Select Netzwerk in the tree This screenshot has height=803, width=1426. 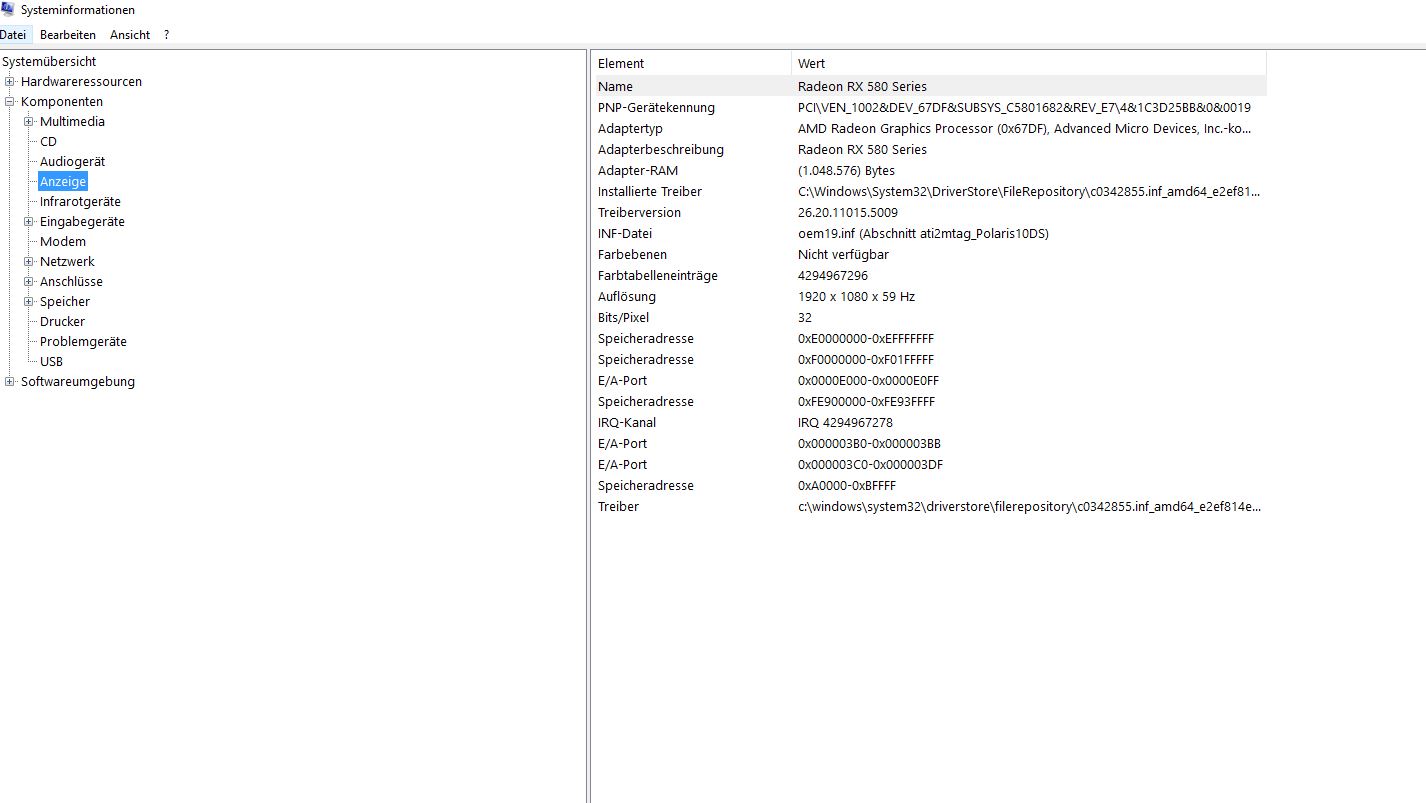[67, 262]
